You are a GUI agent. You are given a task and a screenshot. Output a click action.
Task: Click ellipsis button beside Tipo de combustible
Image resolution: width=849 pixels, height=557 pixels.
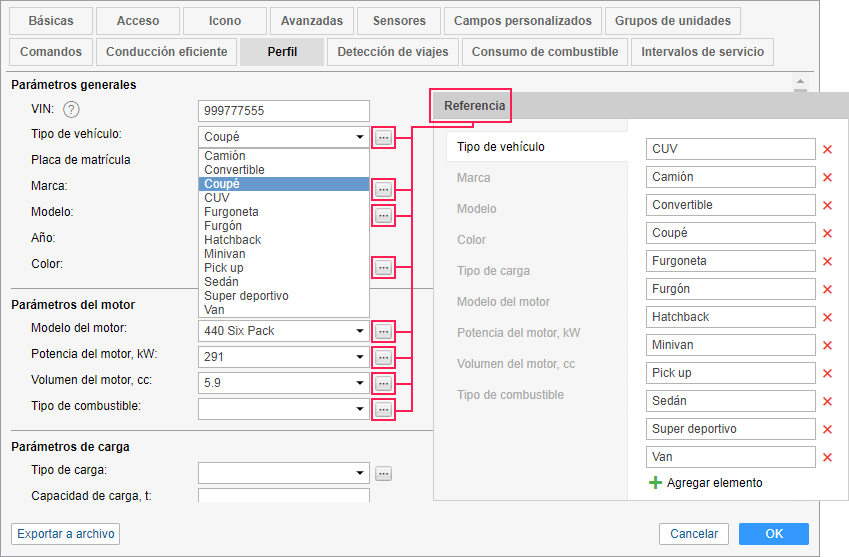(x=383, y=408)
